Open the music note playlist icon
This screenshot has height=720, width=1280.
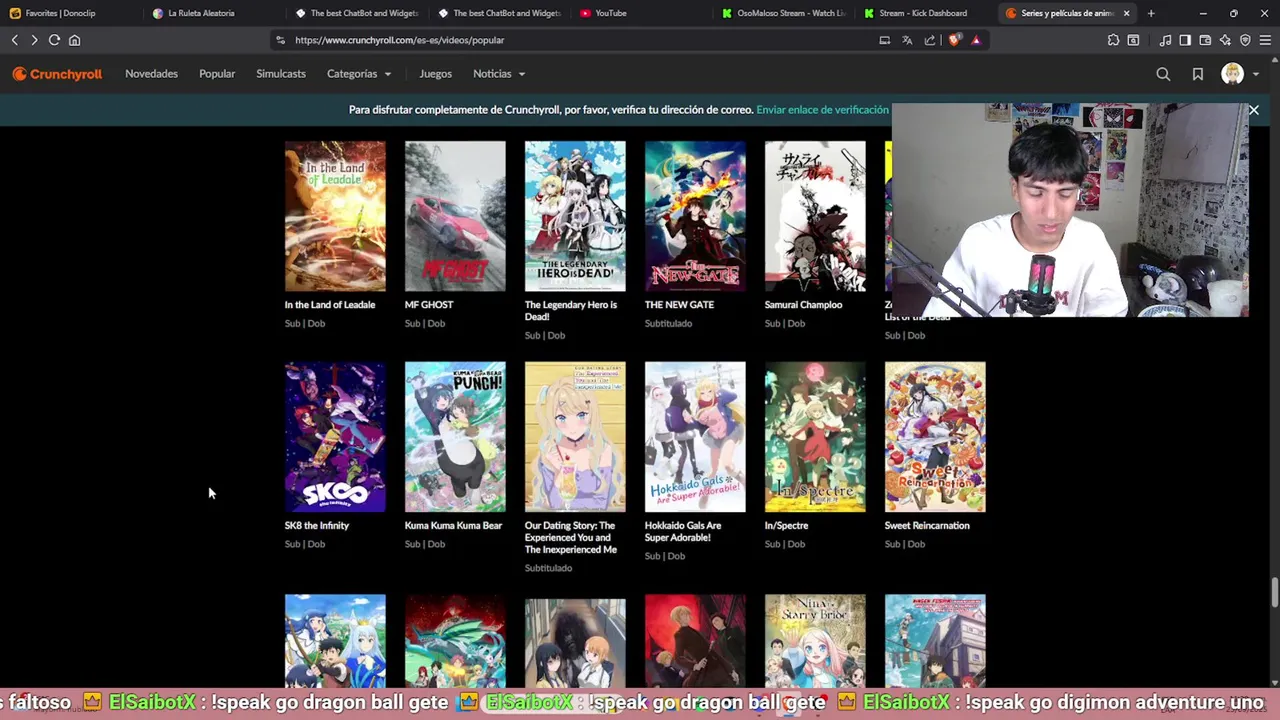pyautogui.click(x=1165, y=40)
